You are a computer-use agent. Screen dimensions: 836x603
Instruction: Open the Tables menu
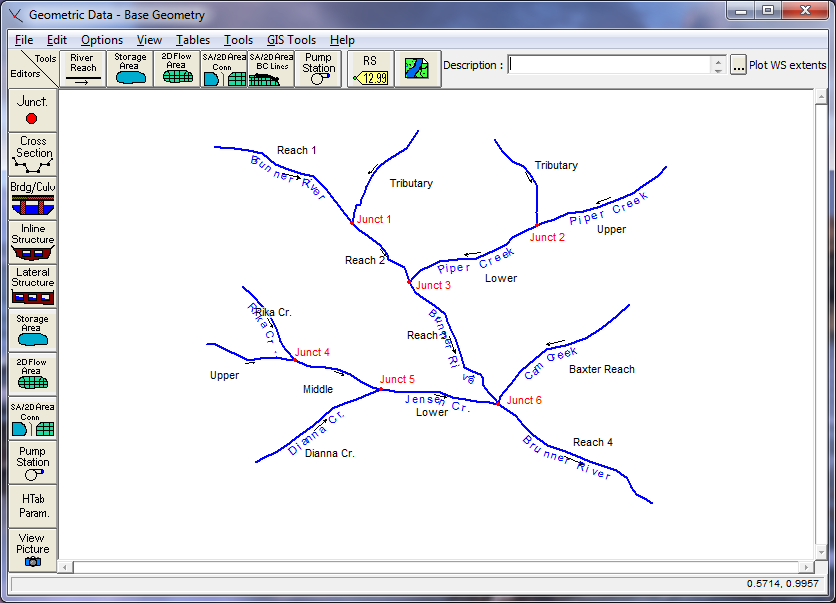click(192, 40)
